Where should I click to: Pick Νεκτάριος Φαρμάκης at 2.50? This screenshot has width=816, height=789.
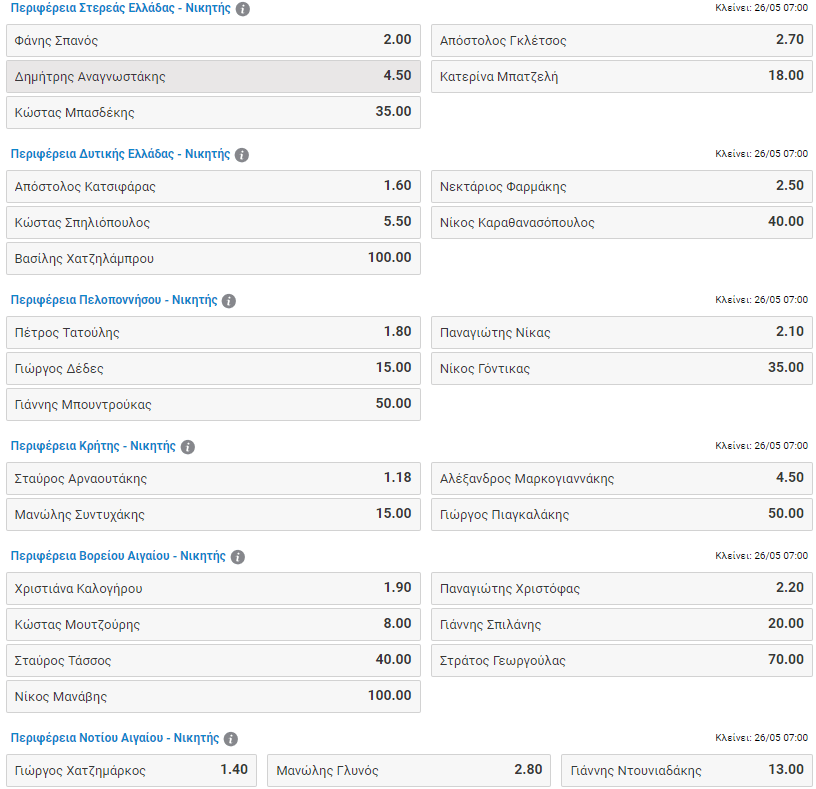pos(621,187)
